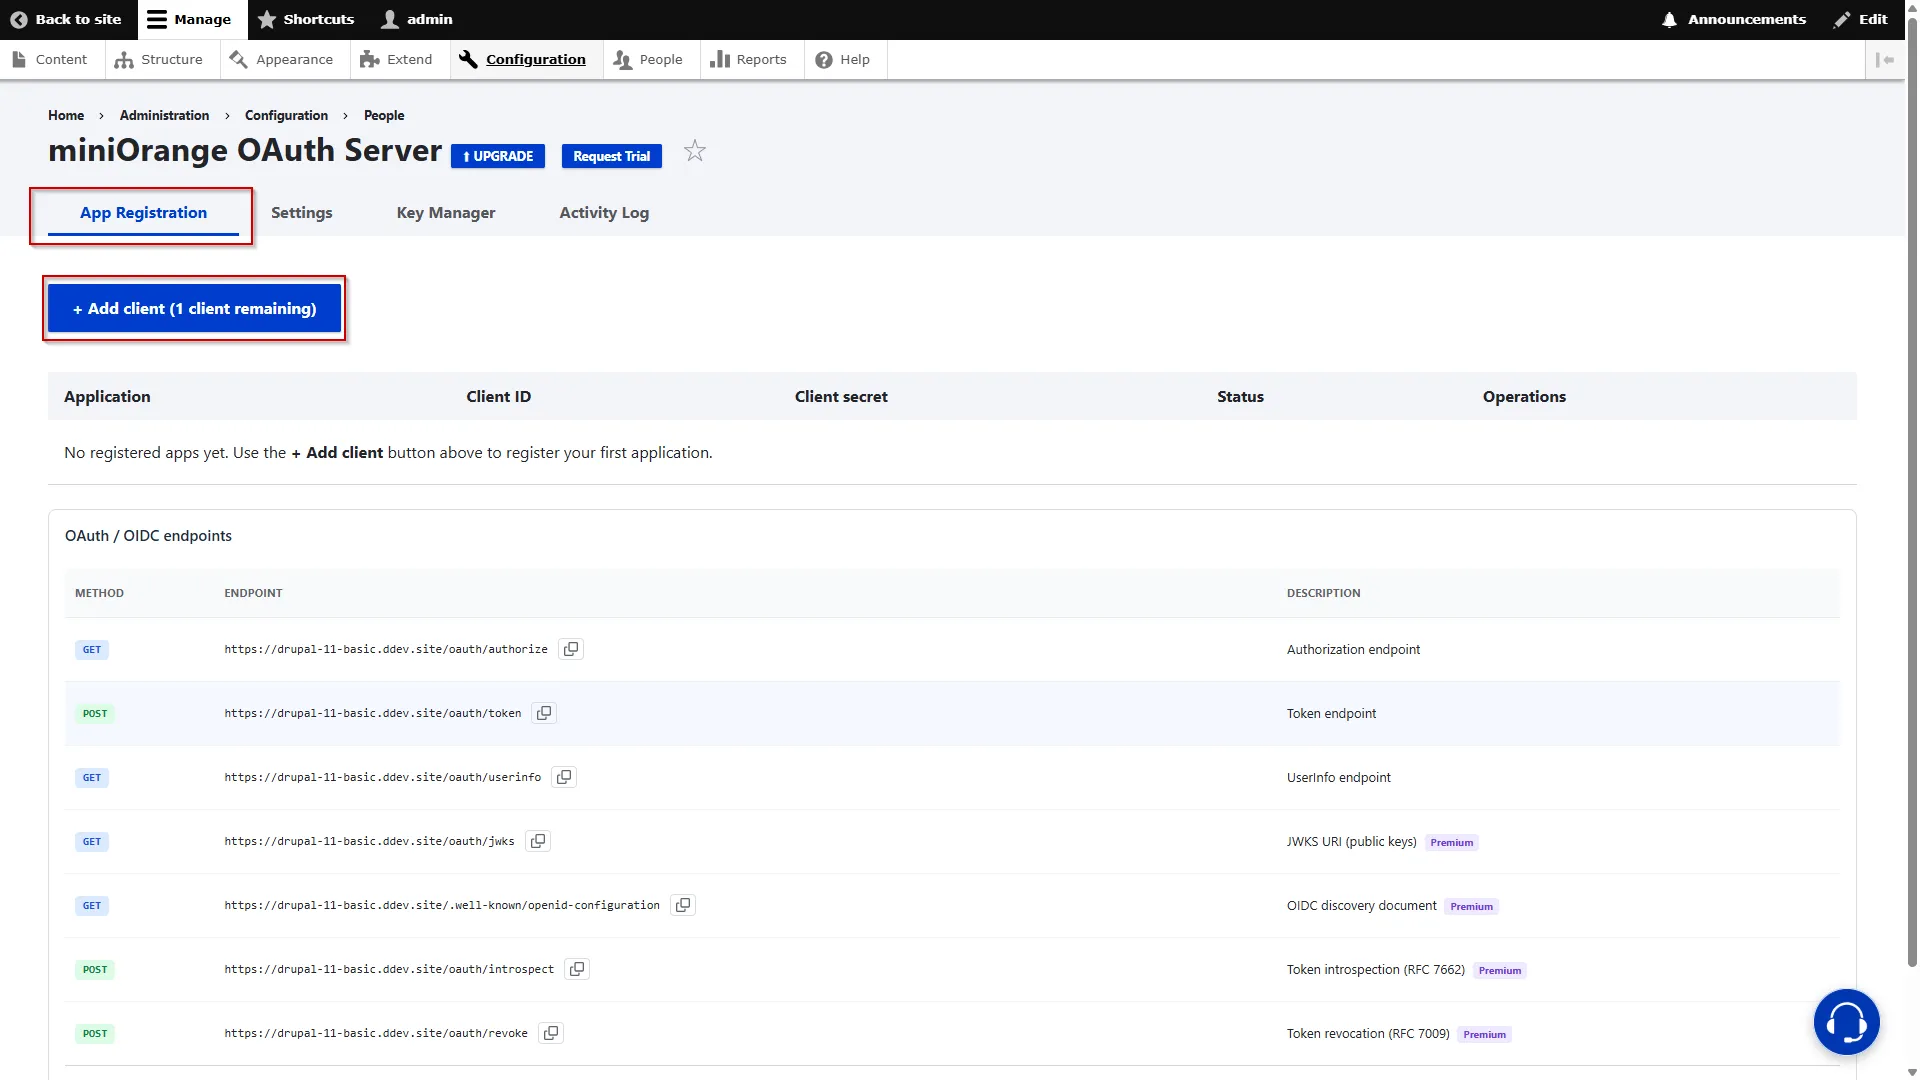
Task: Open Announcements from the bell item
Action: pyautogui.click(x=1734, y=19)
